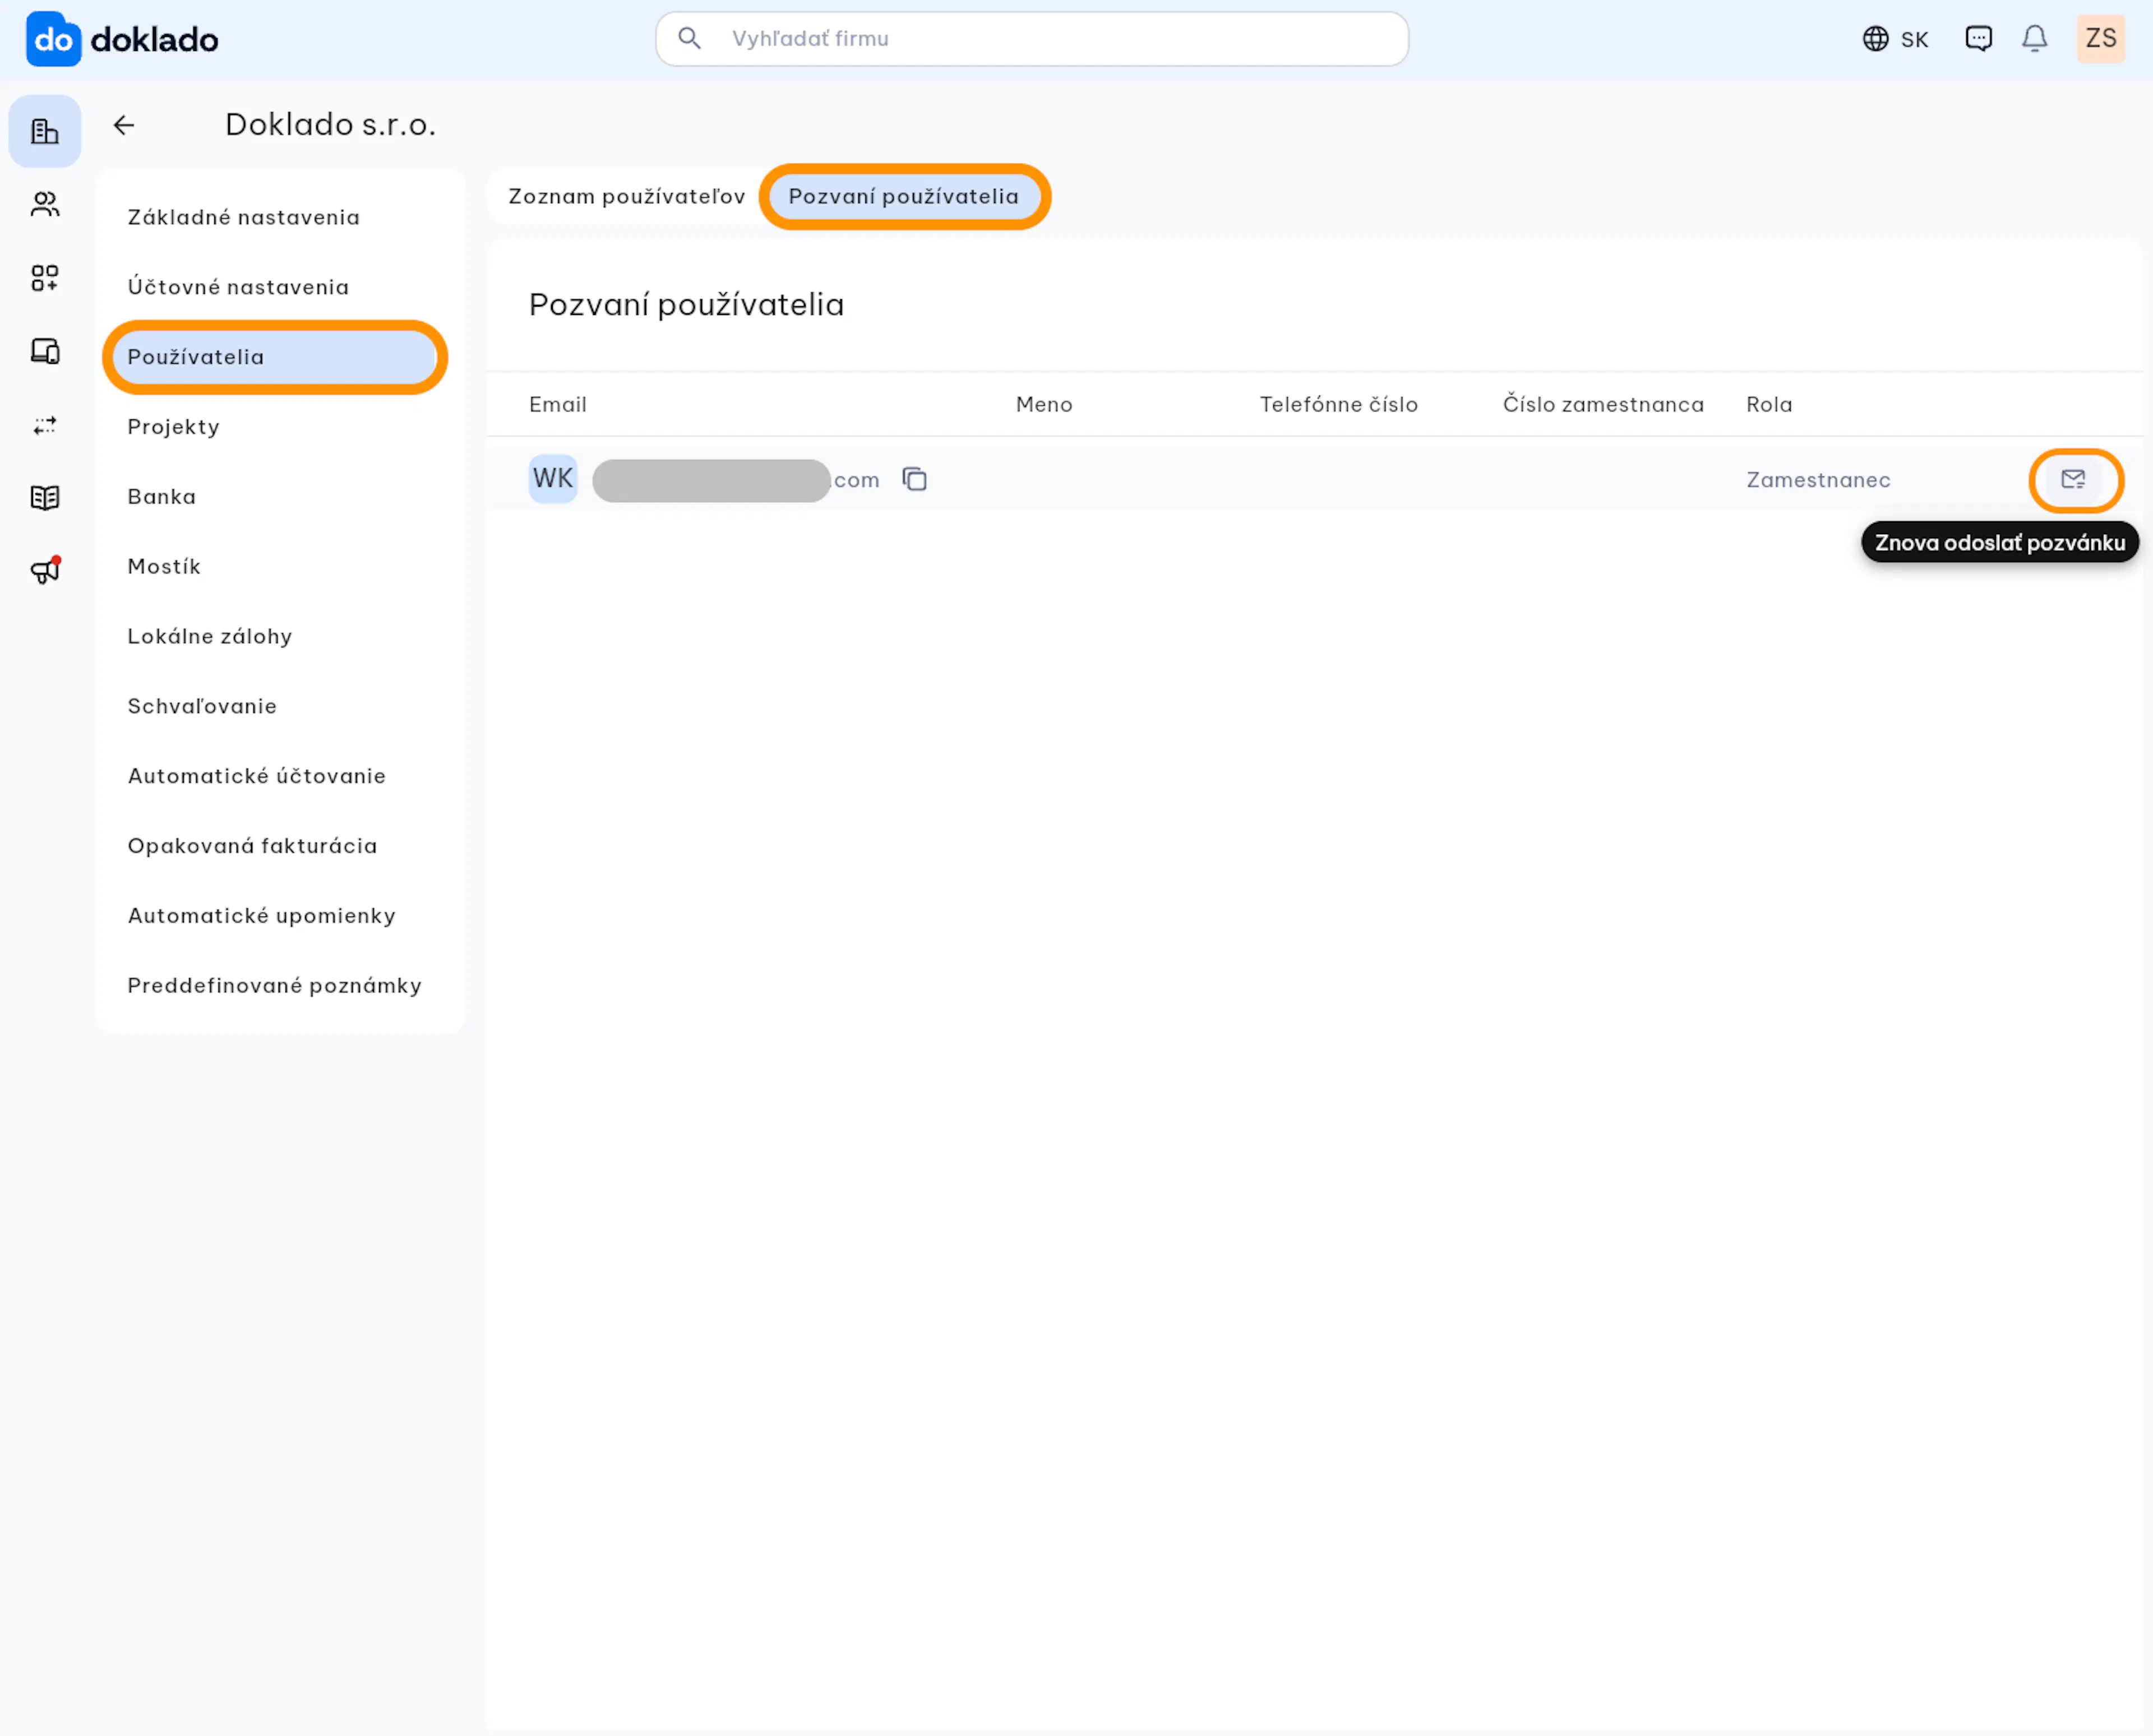Screen dimensions: 2153x1736
Task: Open the notifications bell
Action: pos(2034,39)
